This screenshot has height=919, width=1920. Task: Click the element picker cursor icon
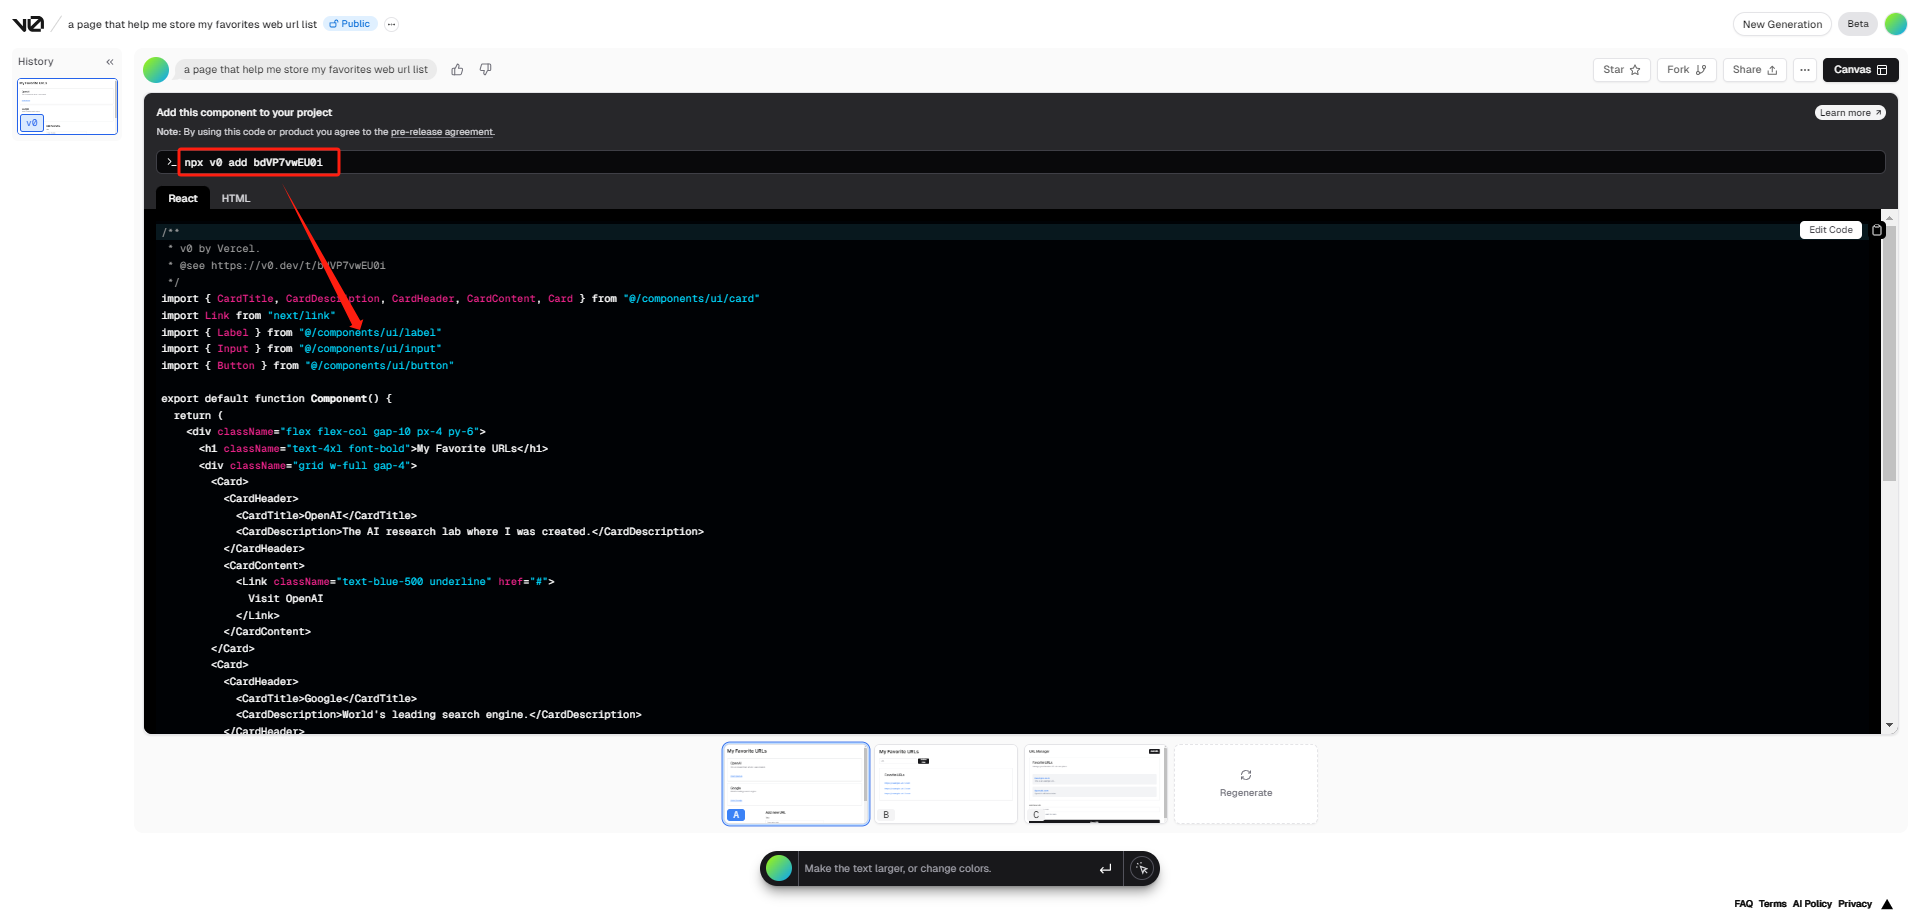tap(1142, 869)
